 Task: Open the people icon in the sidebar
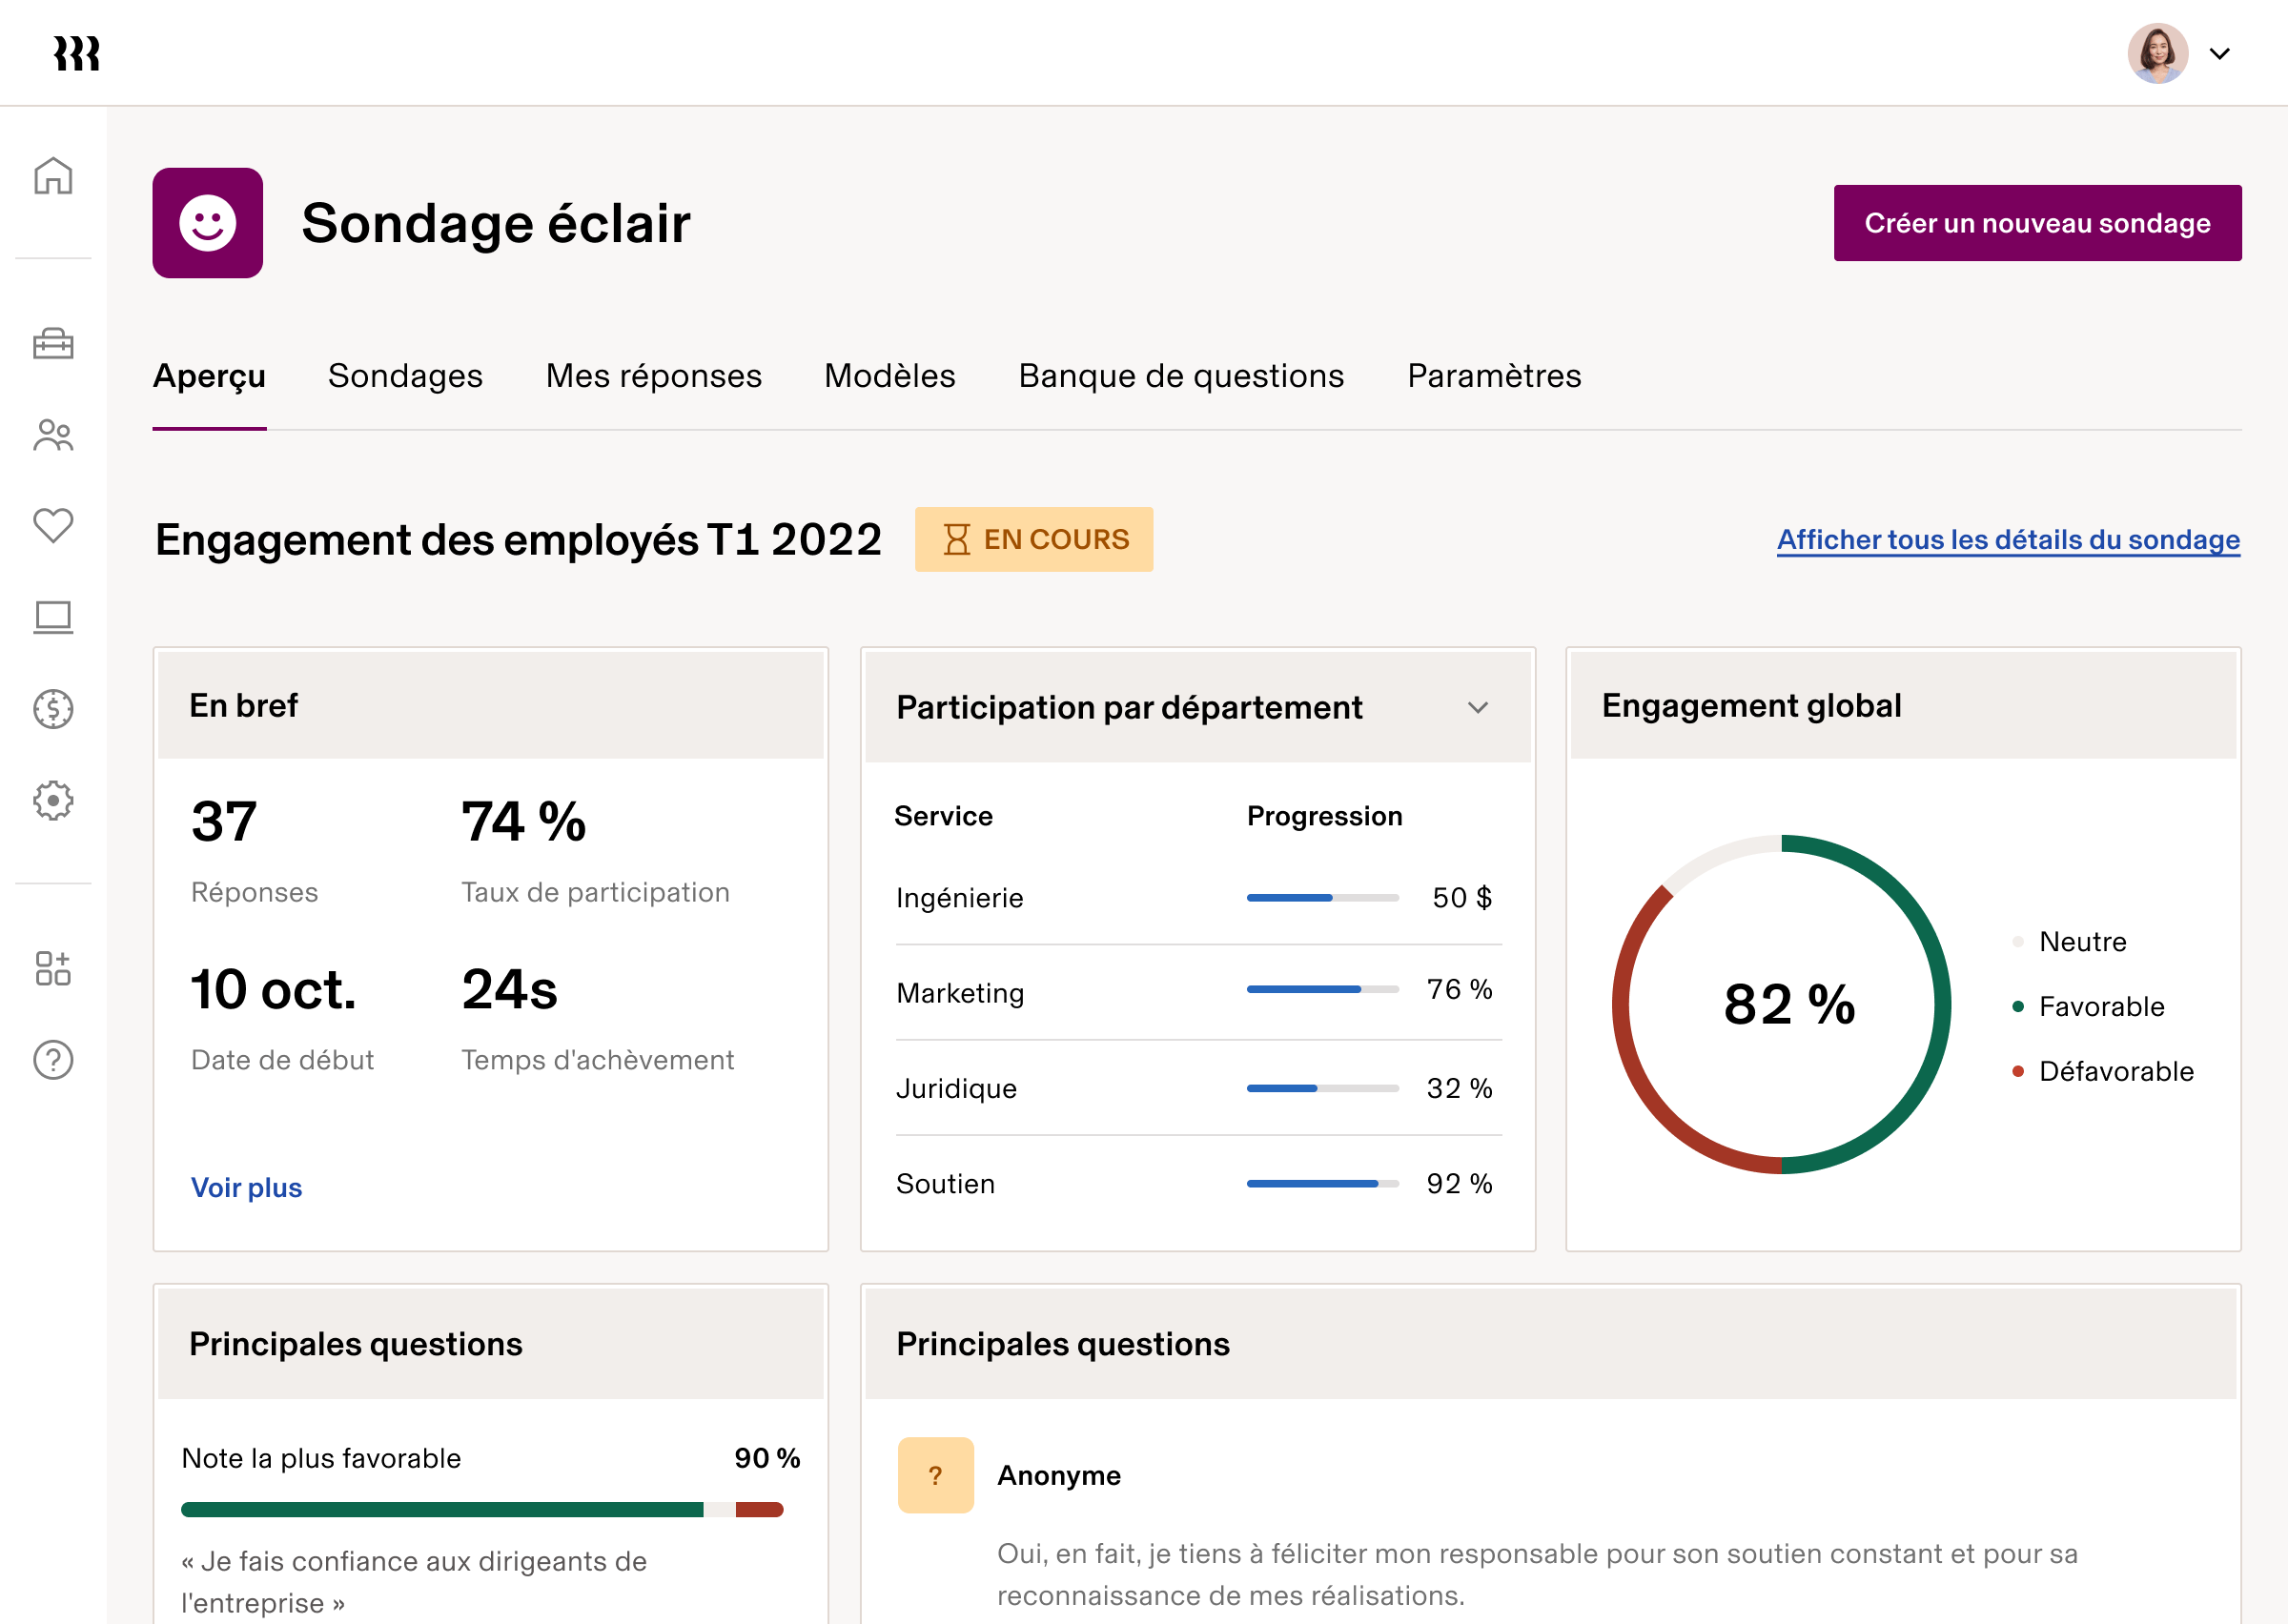click(53, 436)
